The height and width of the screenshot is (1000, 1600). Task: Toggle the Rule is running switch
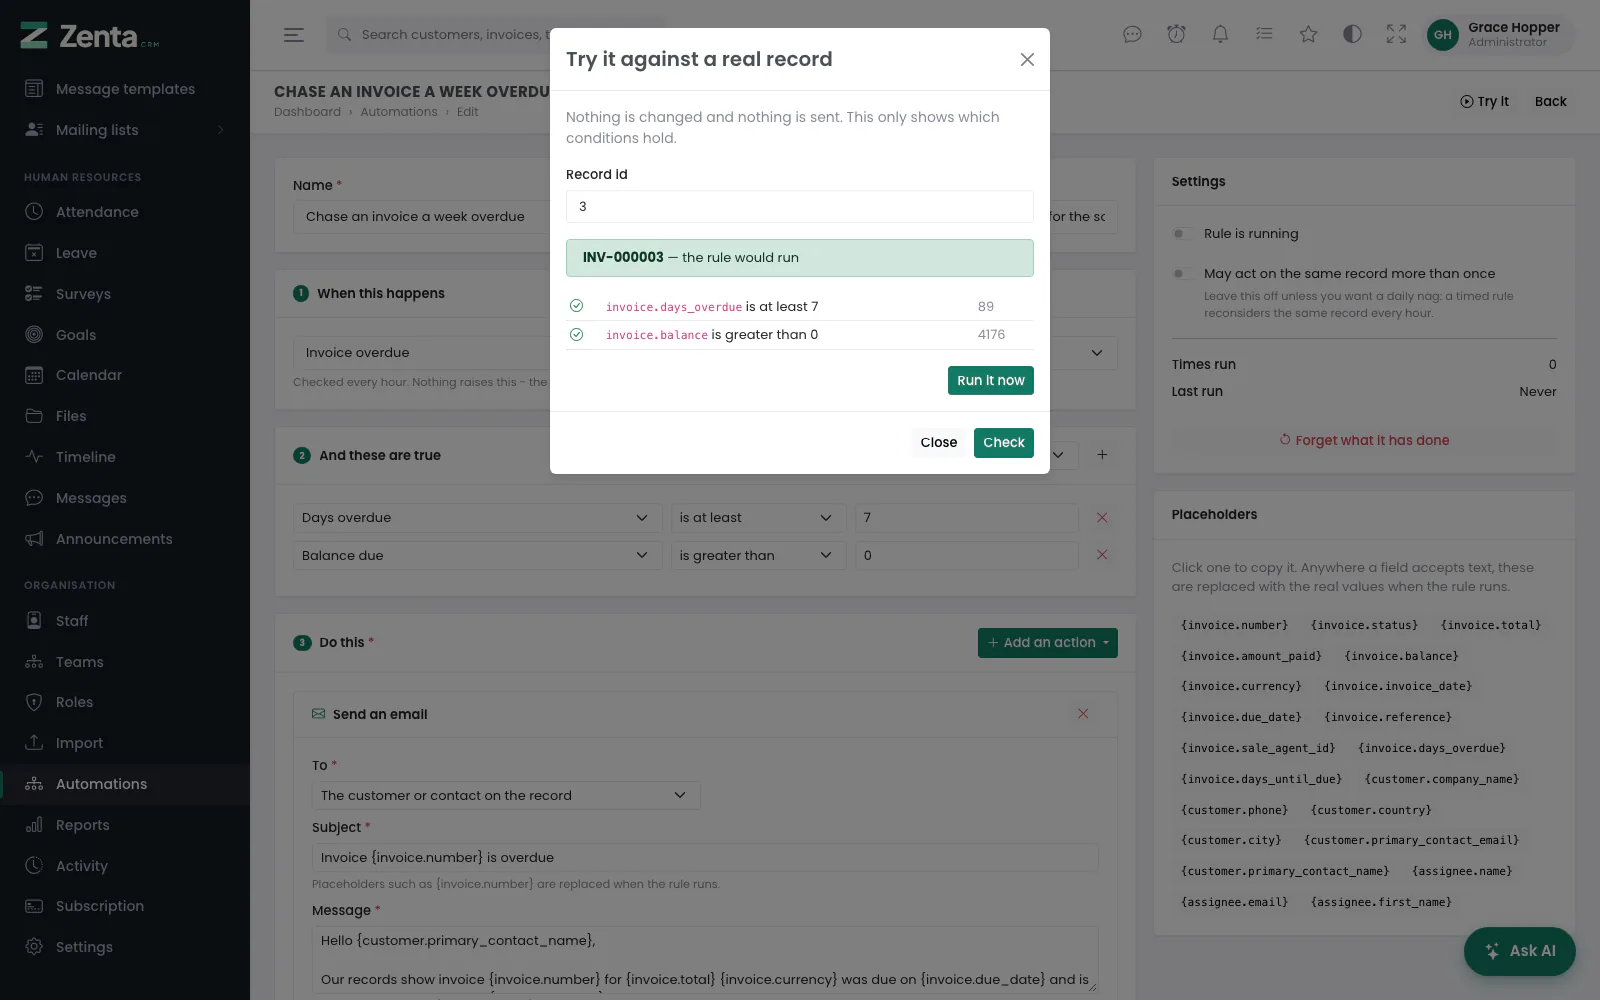pyautogui.click(x=1182, y=234)
